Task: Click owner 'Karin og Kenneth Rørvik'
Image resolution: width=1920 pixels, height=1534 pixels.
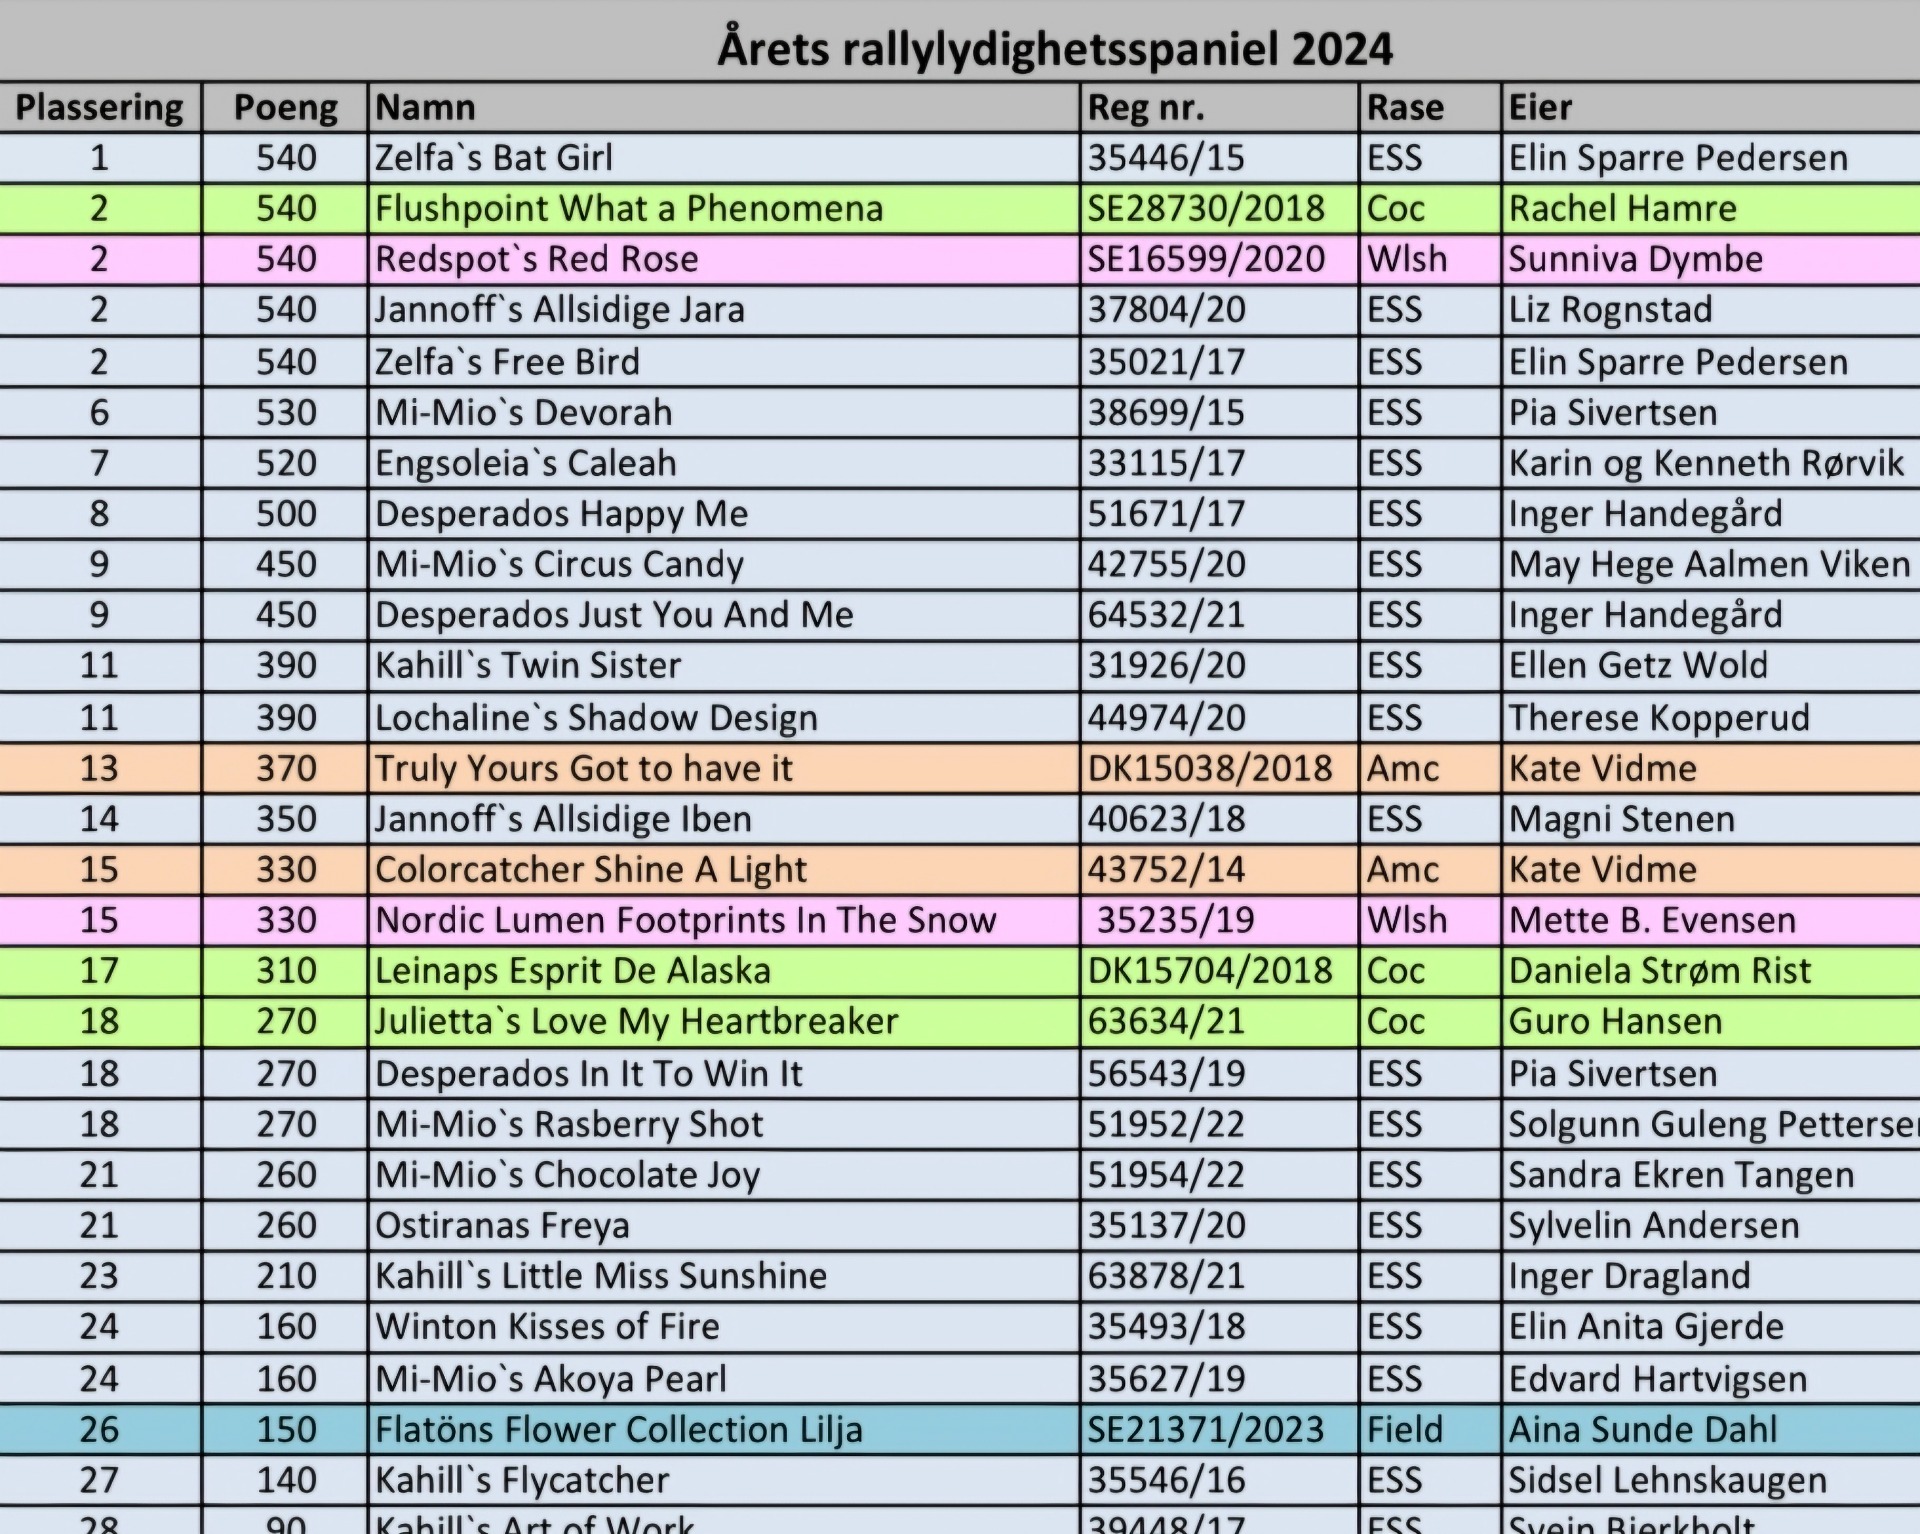Action: click(1706, 463)
